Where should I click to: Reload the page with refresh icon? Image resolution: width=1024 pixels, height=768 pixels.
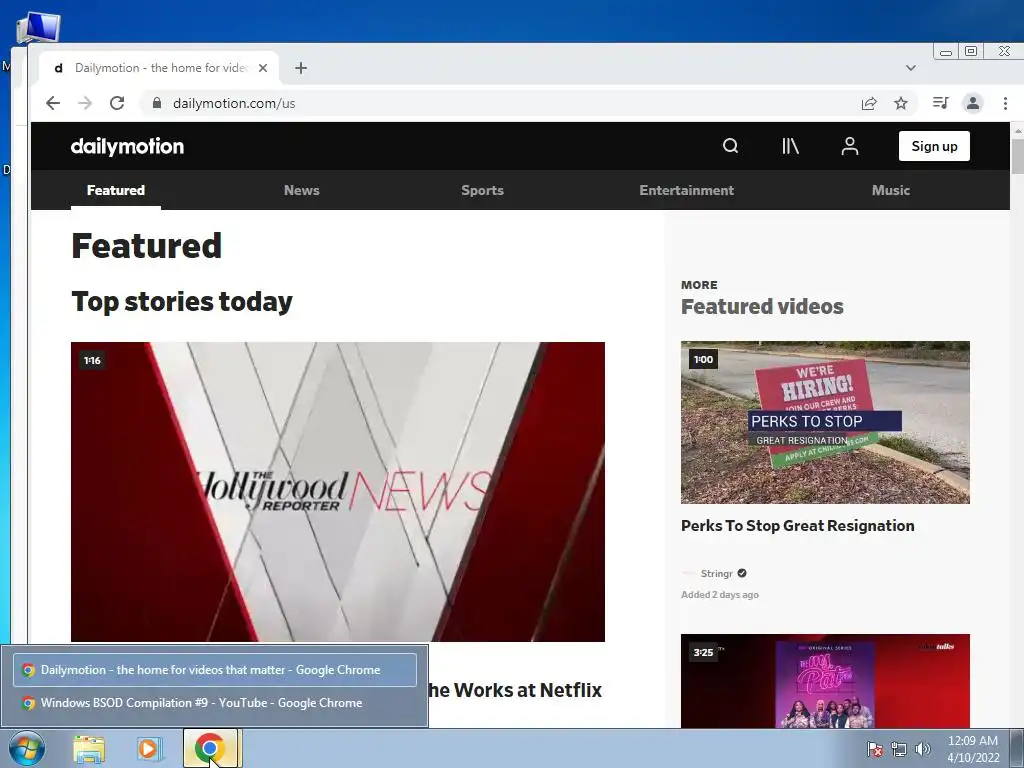tap(117, 103)
